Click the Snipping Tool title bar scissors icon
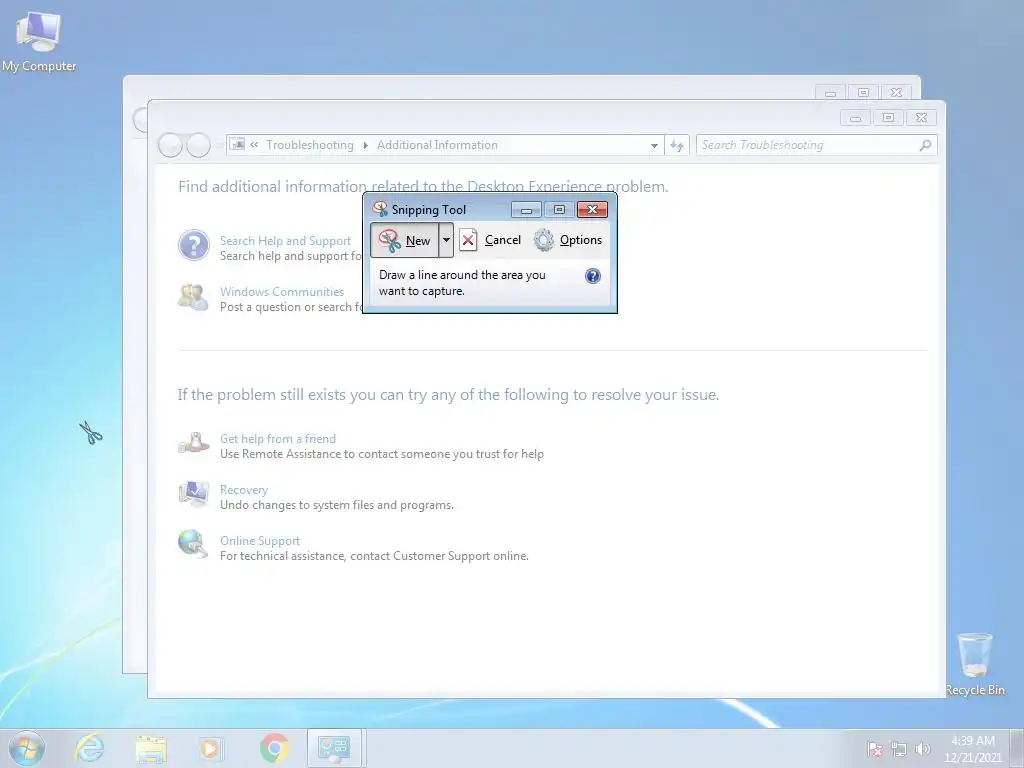 [379, 209]
